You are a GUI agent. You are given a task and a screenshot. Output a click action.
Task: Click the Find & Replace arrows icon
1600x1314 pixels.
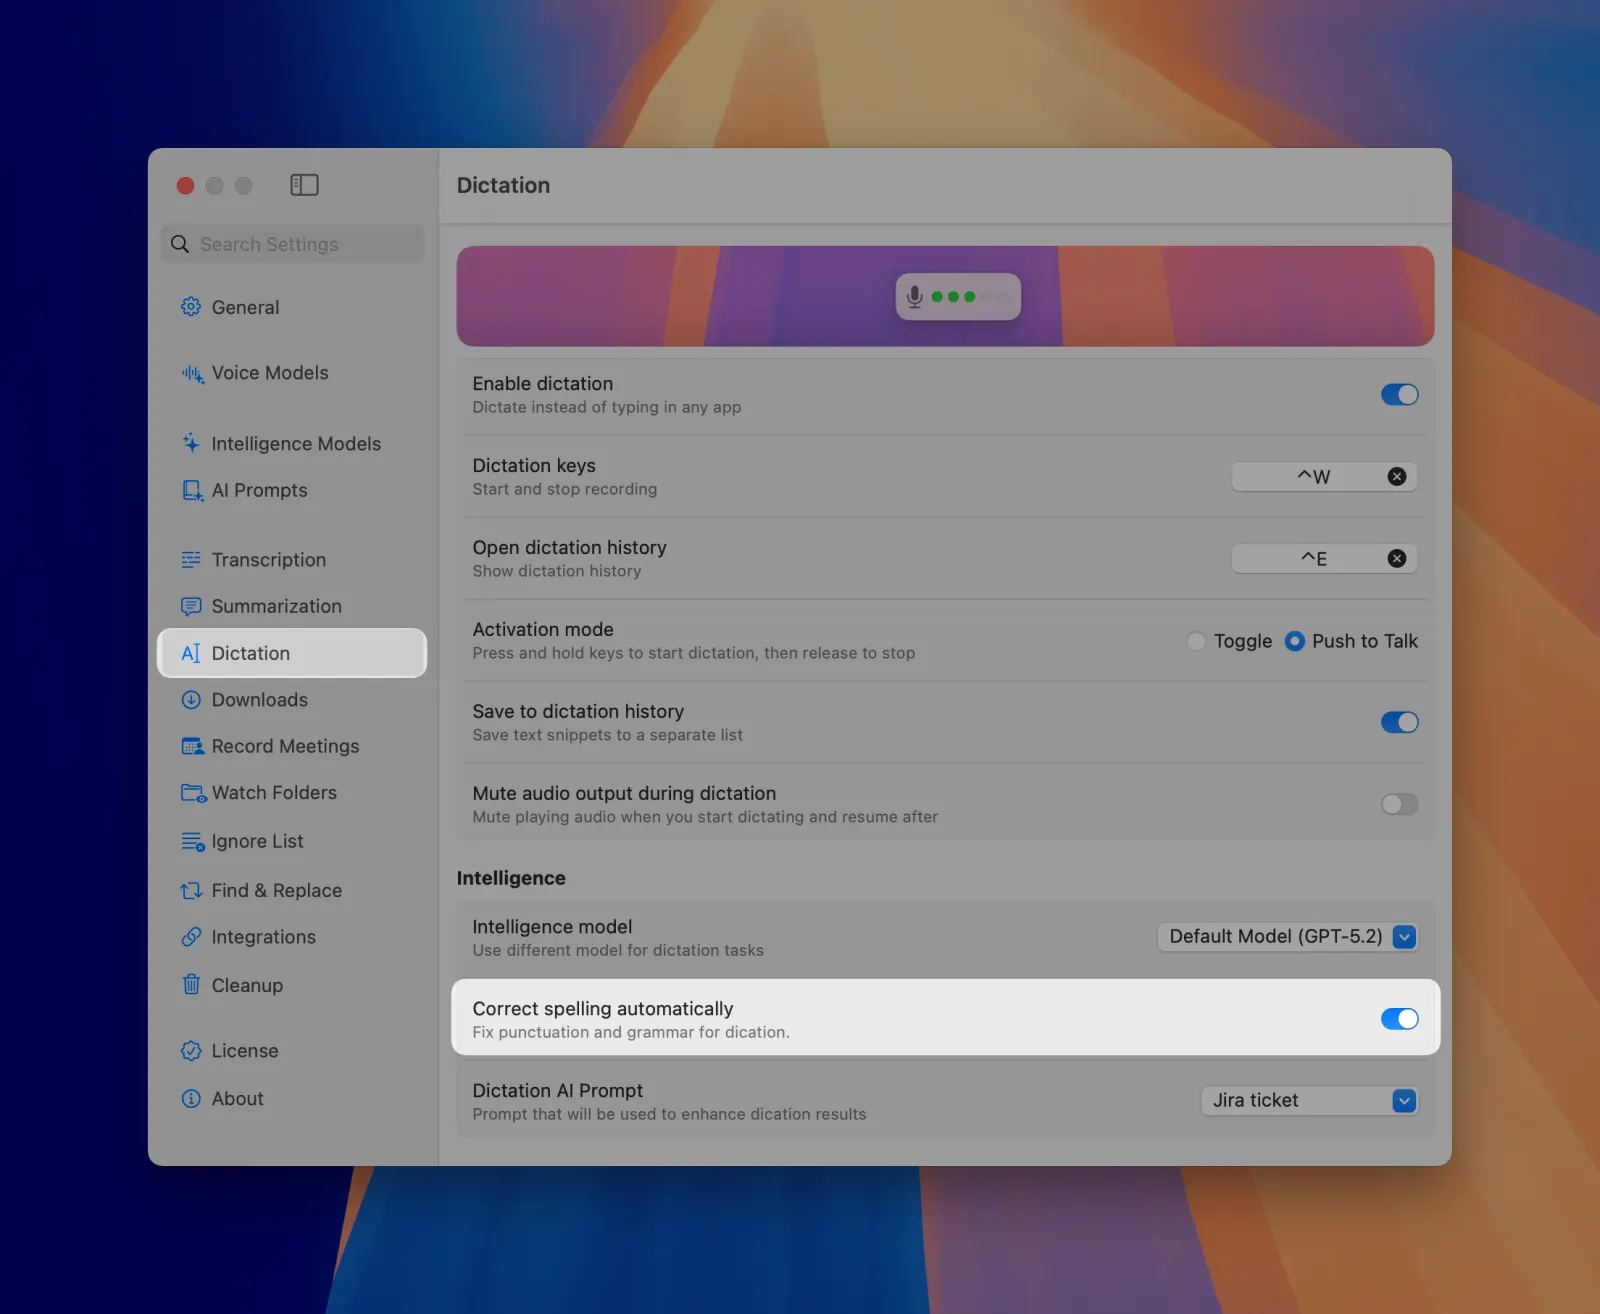[x=191, y=890]
